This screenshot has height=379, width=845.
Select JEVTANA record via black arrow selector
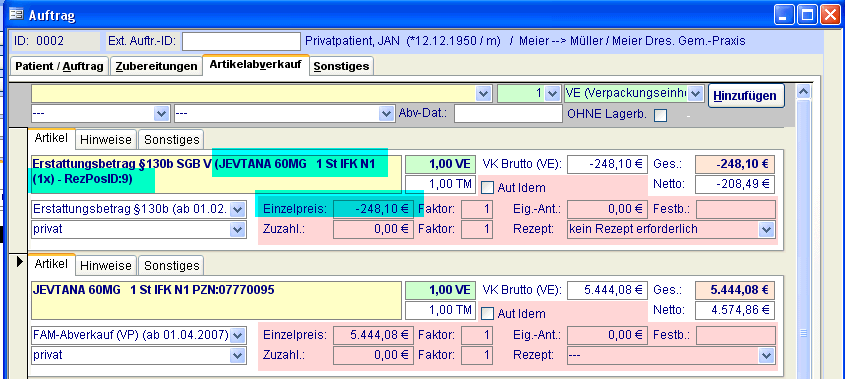(19, 261)
